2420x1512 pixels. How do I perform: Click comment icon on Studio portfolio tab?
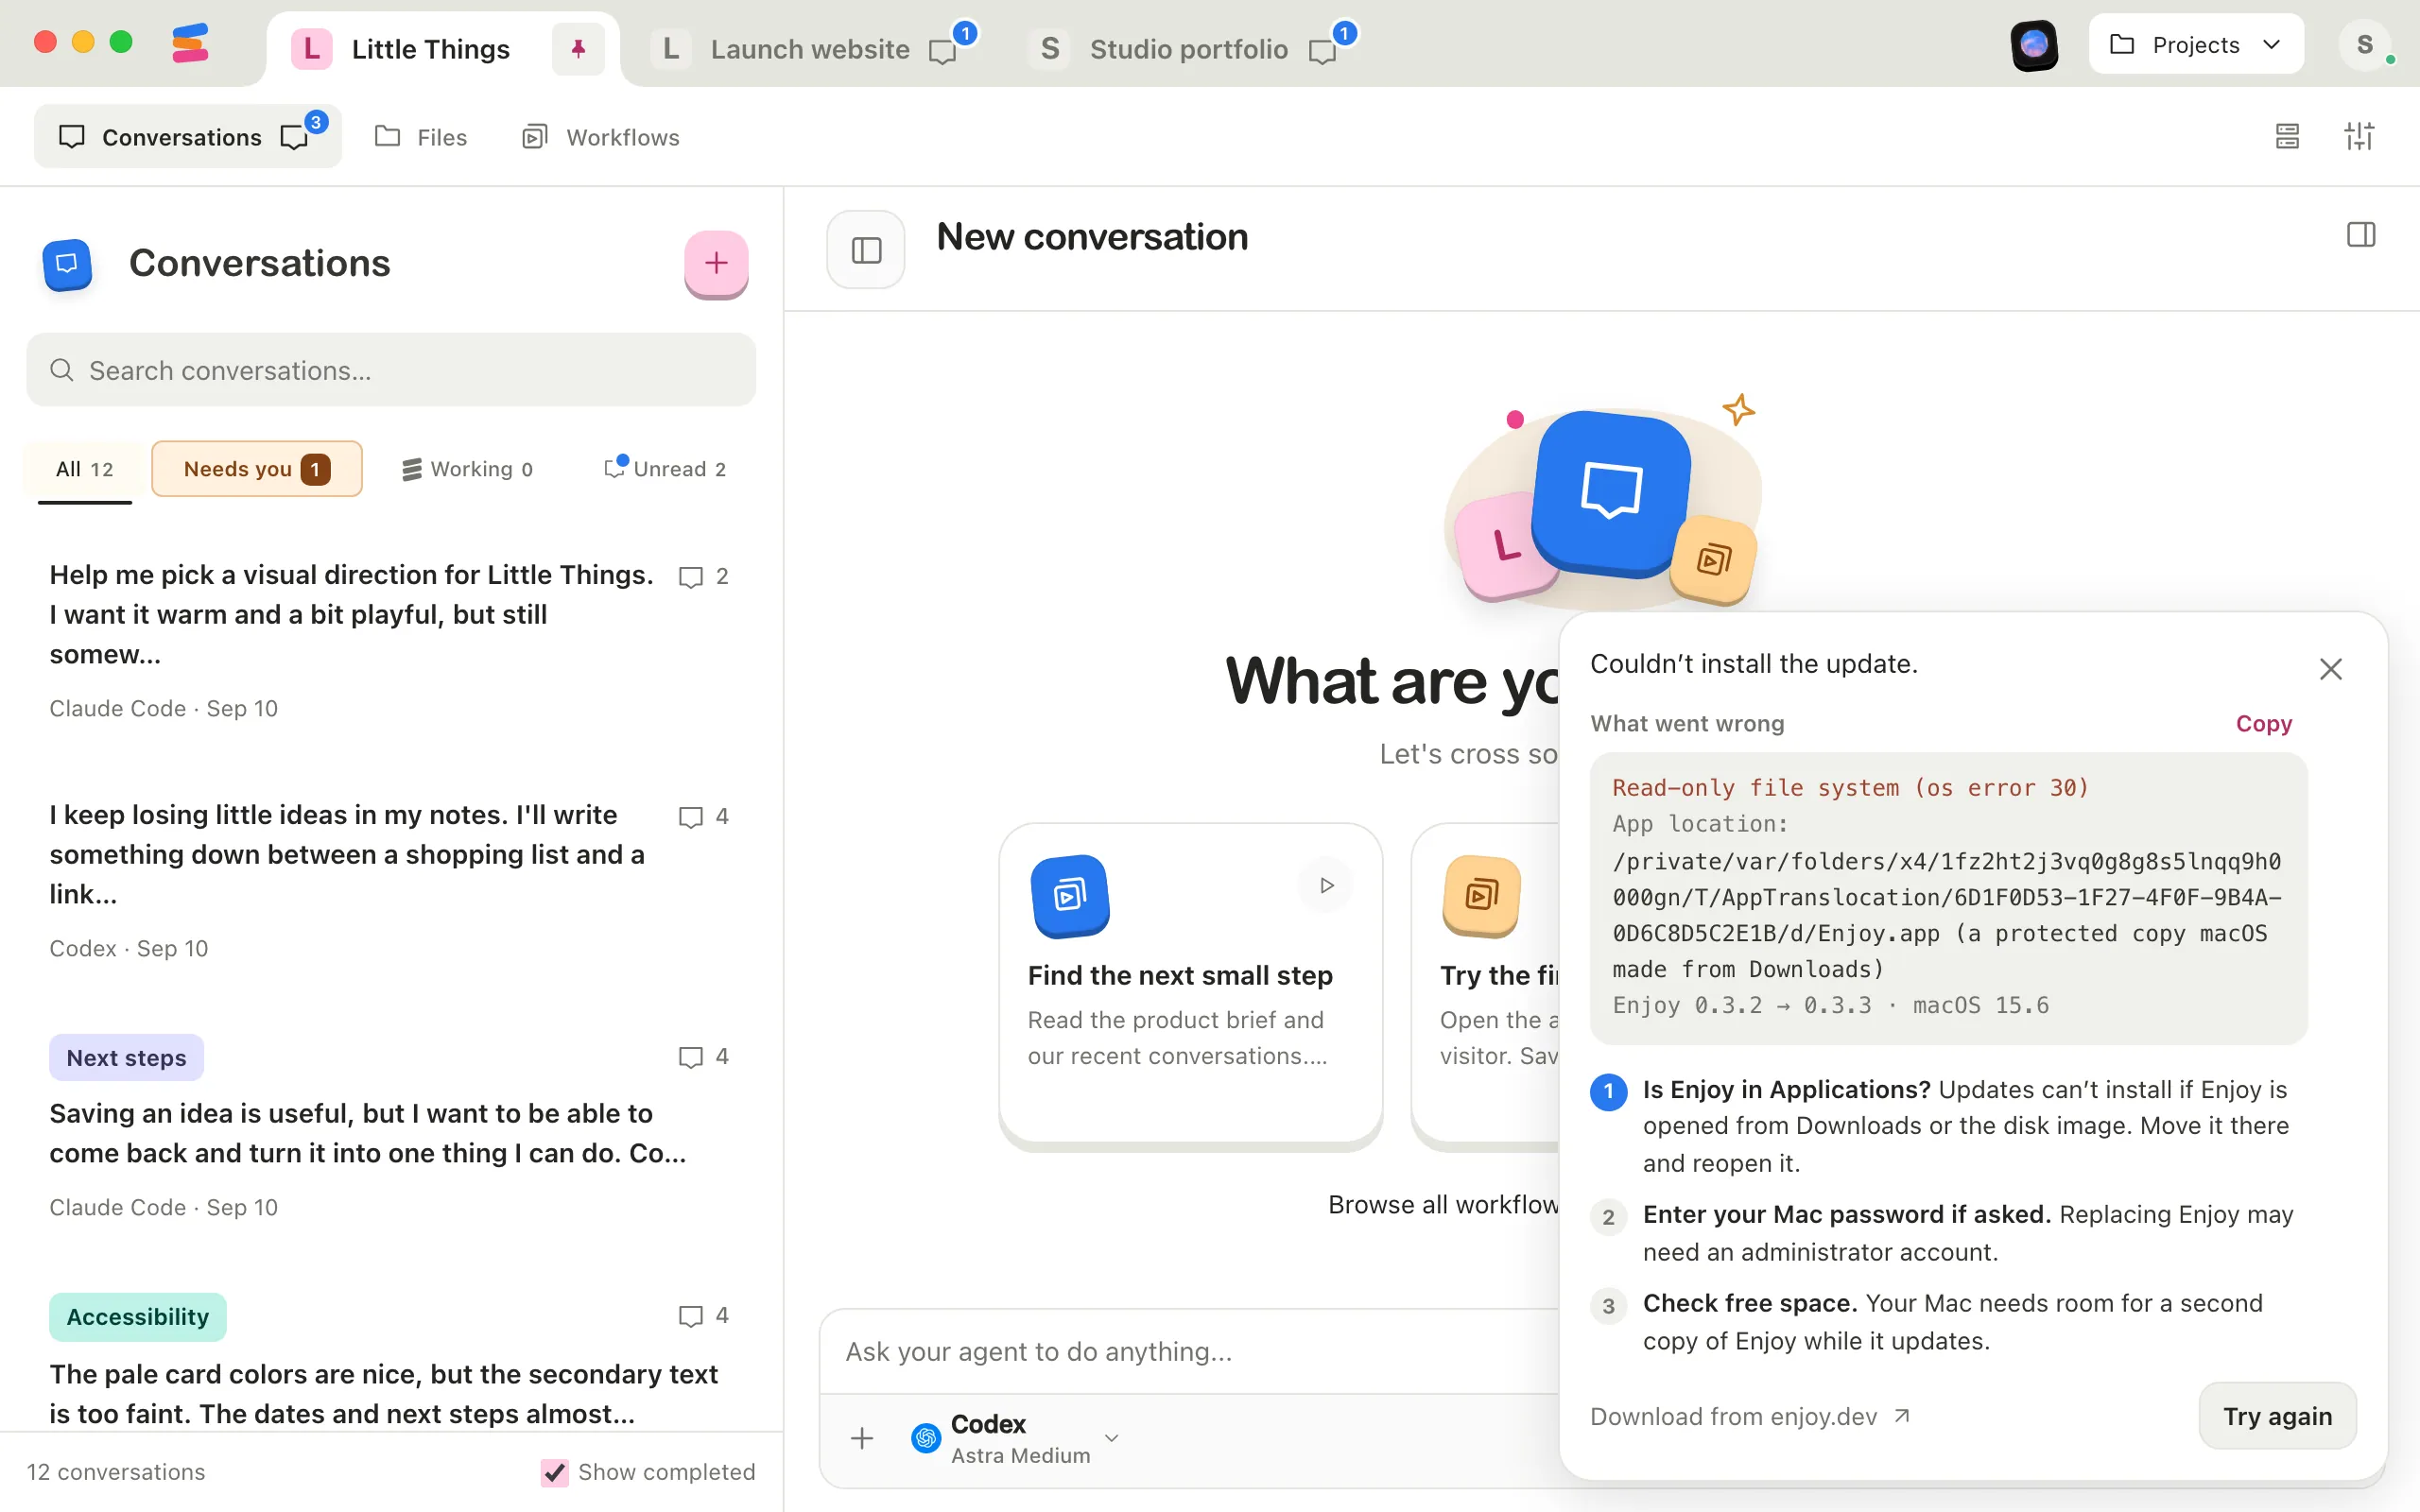pos(1322,51)
